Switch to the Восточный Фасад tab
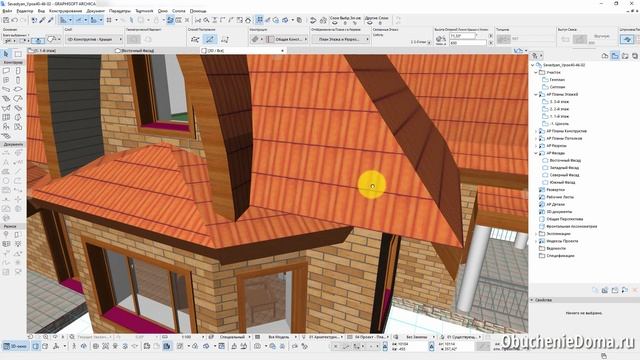Viewport: 640px width, 360px height. [x=157, y=51]
